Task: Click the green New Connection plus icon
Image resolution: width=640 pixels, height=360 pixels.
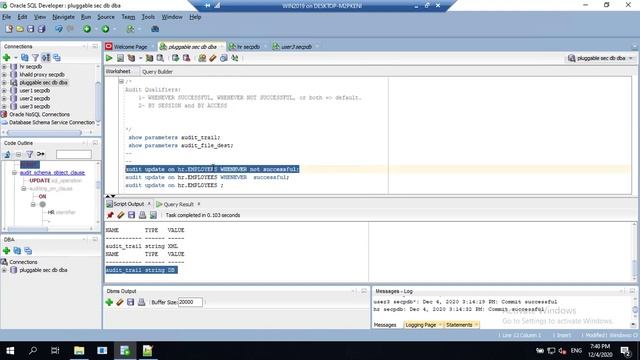Action: tap(7, 58)
